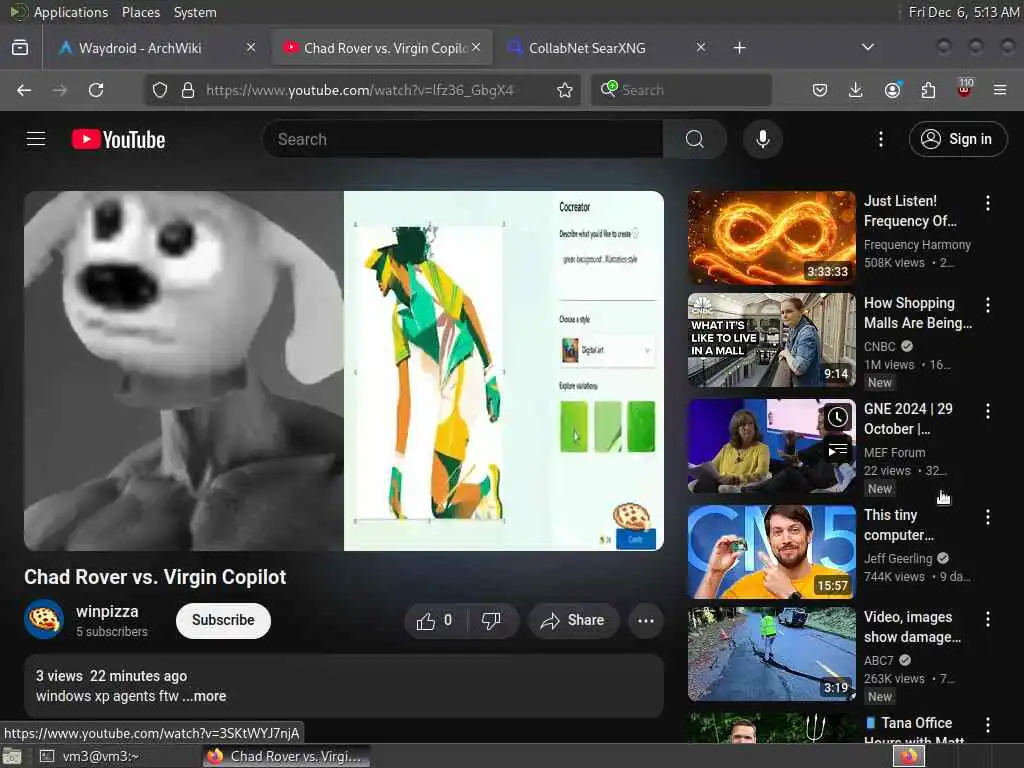Open options for This tiny computer video

coord(987,517)
